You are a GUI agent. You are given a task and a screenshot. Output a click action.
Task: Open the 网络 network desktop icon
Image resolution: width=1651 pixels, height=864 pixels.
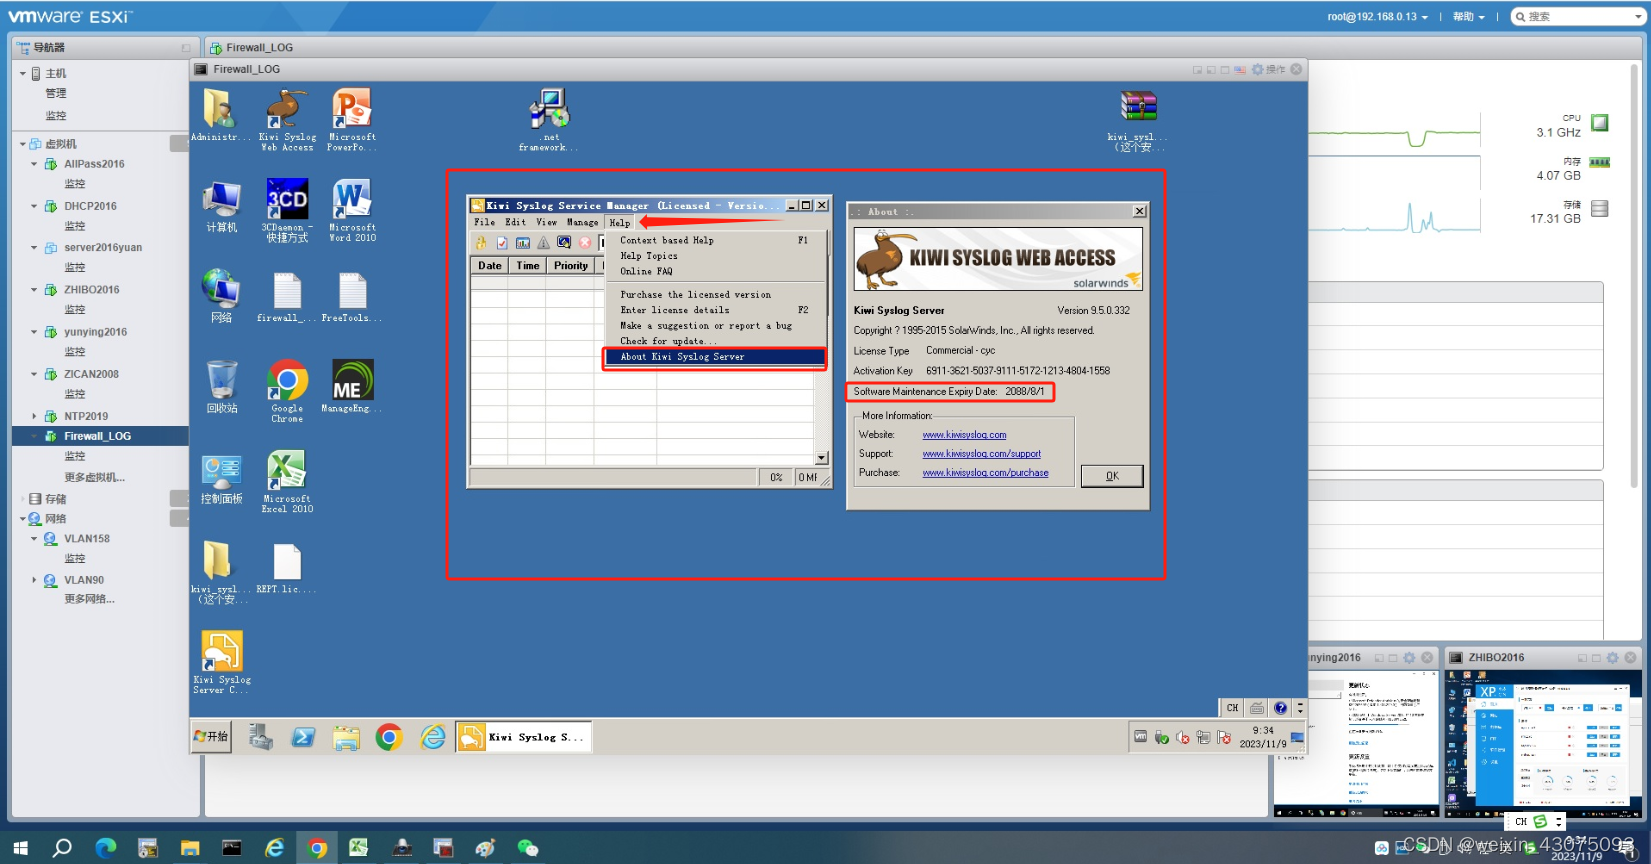pyautogui.click(x=222, y=296)
